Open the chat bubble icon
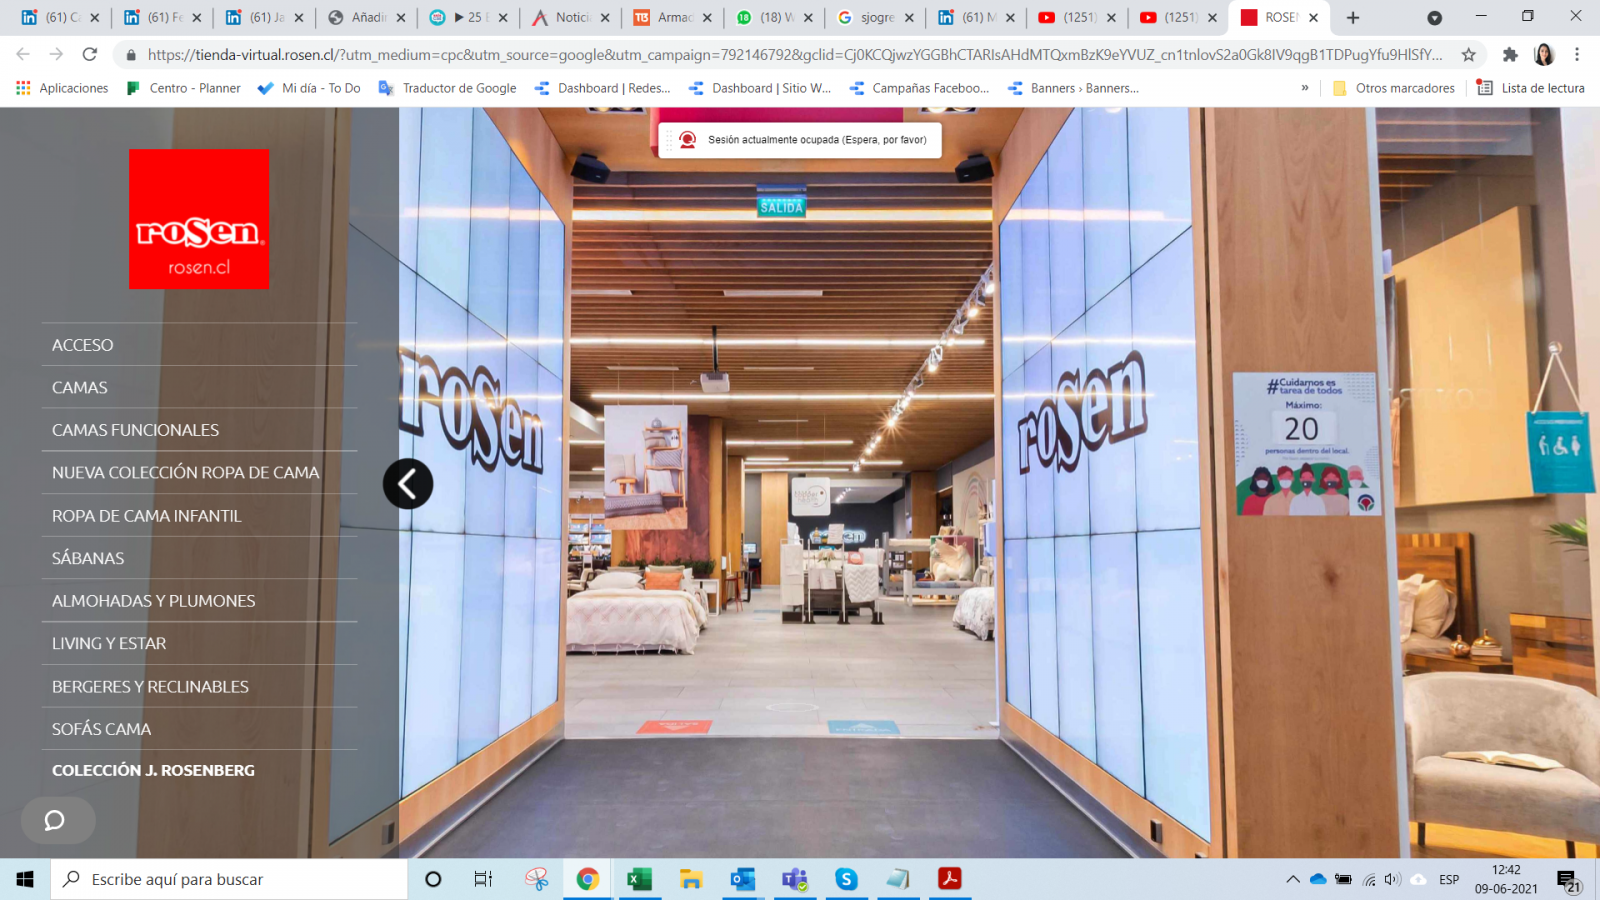This screenshot has width=1600, height=900. point(55,821)
